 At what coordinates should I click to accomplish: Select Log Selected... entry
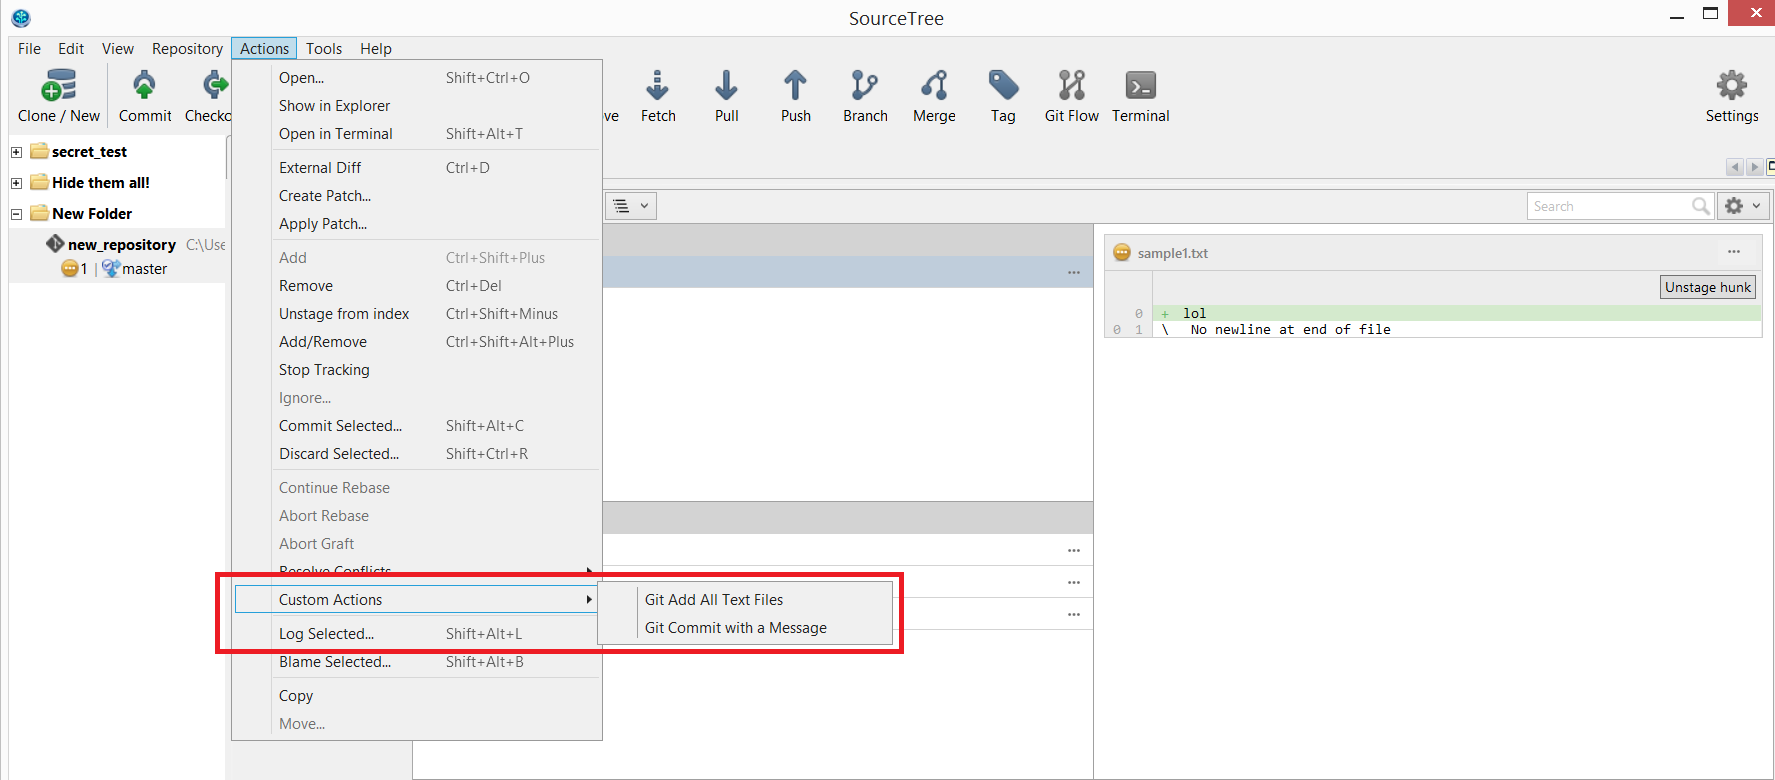click(x=417, y=634)
